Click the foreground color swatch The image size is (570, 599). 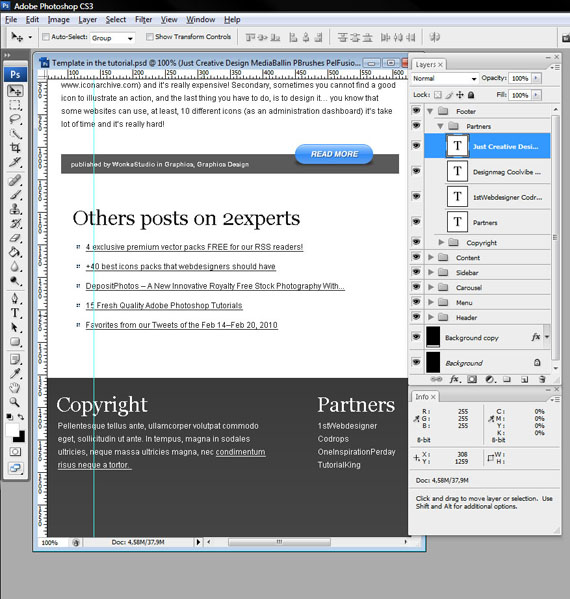[12, 430]
